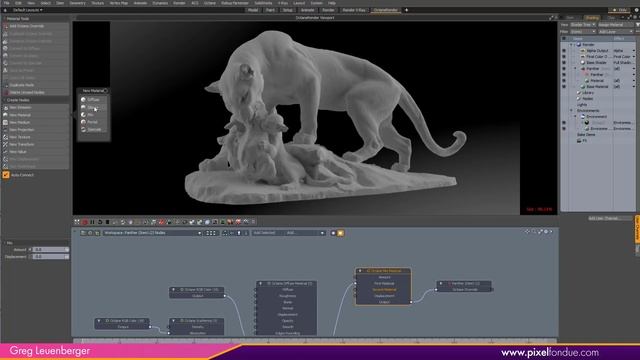Click the yellow highlighted icon in node editor toolbar
Image resolution: width=640 pixels, height=360 pixels.
(340, 233)
